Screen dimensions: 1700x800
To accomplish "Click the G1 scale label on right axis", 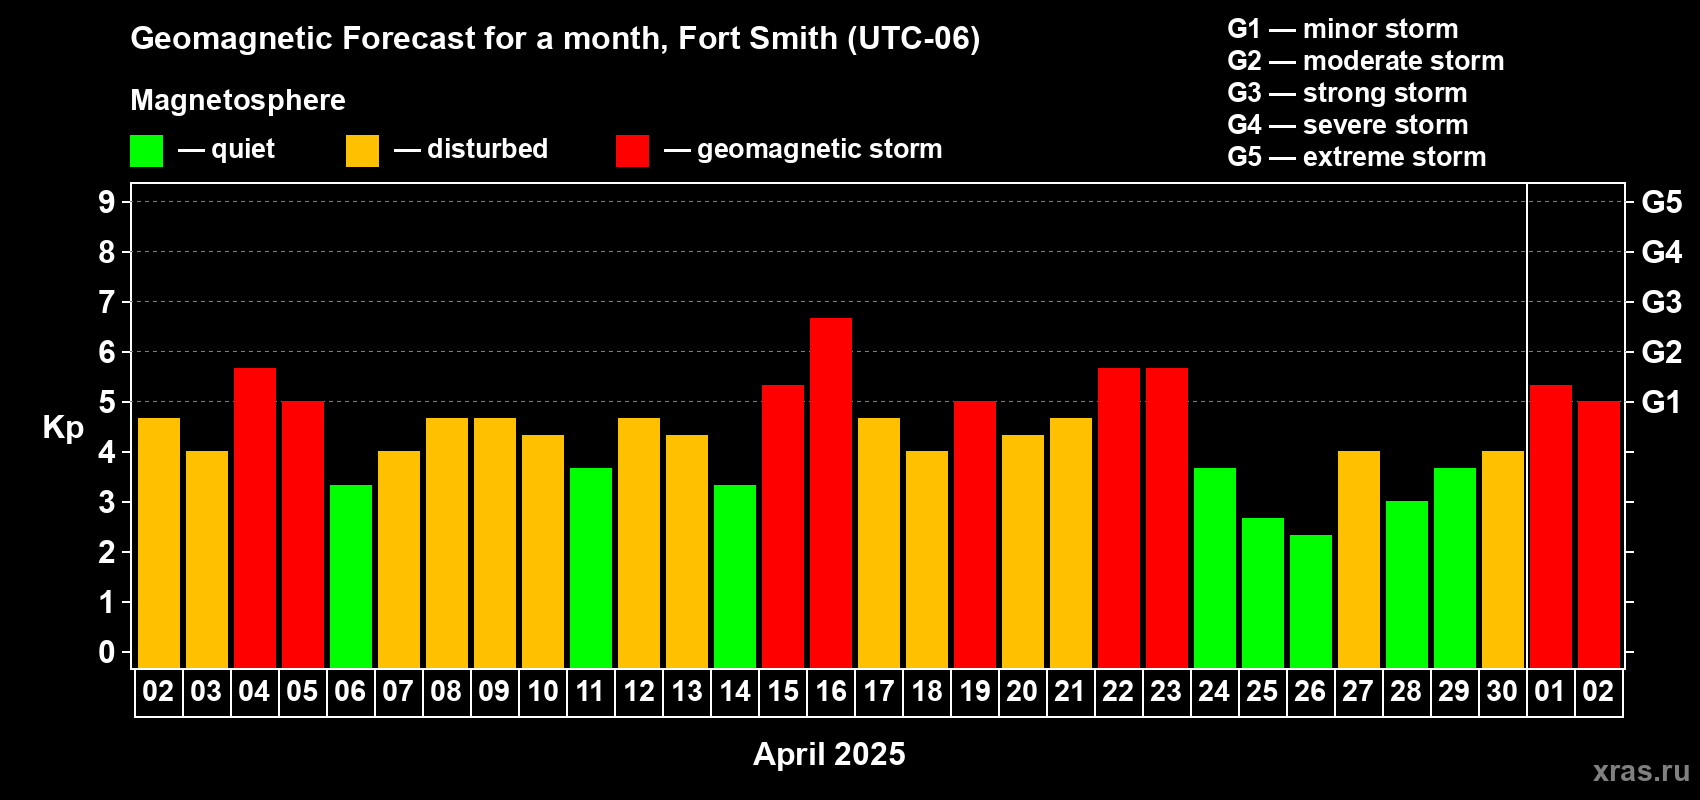I will [1662, 402].
